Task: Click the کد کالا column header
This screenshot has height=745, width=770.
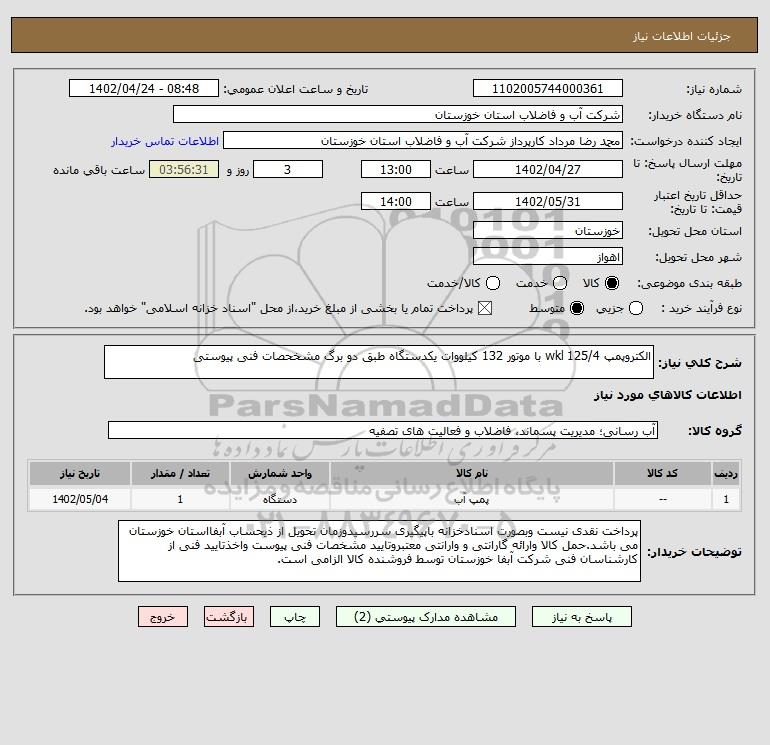Action: coord(662,473)
